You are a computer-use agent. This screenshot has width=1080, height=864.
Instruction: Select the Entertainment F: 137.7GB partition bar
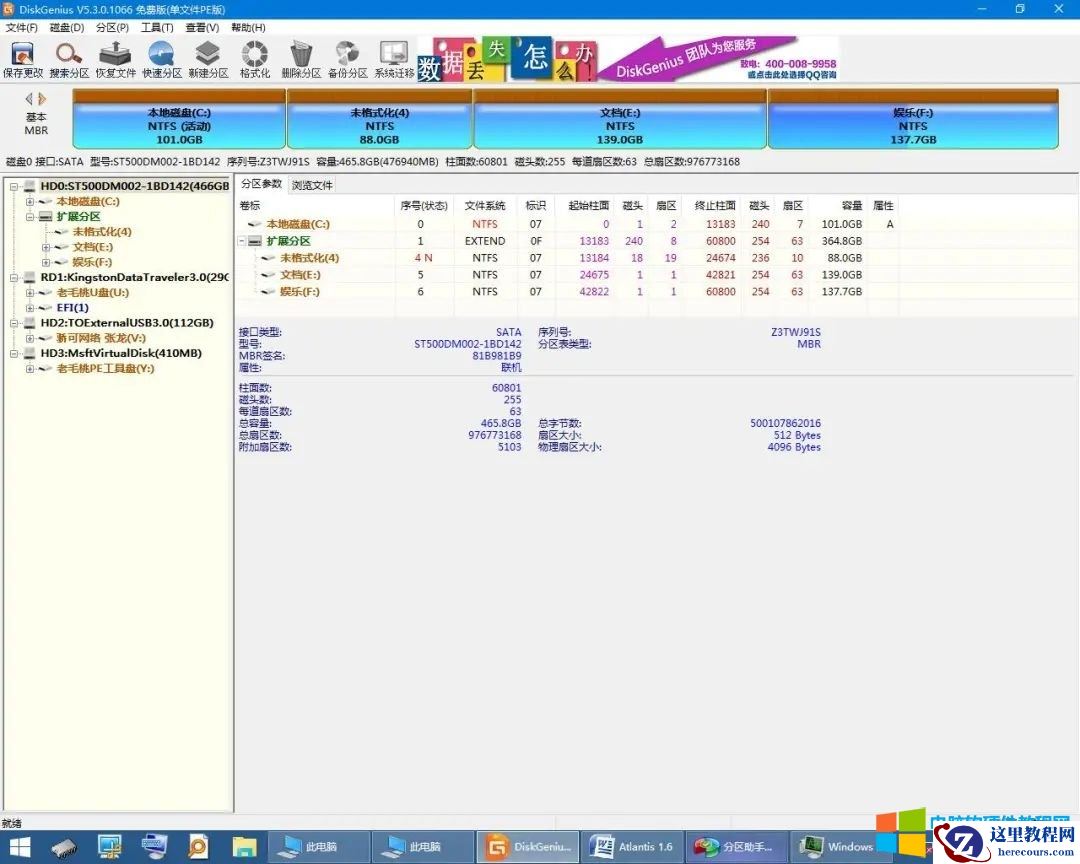(913, 119)
